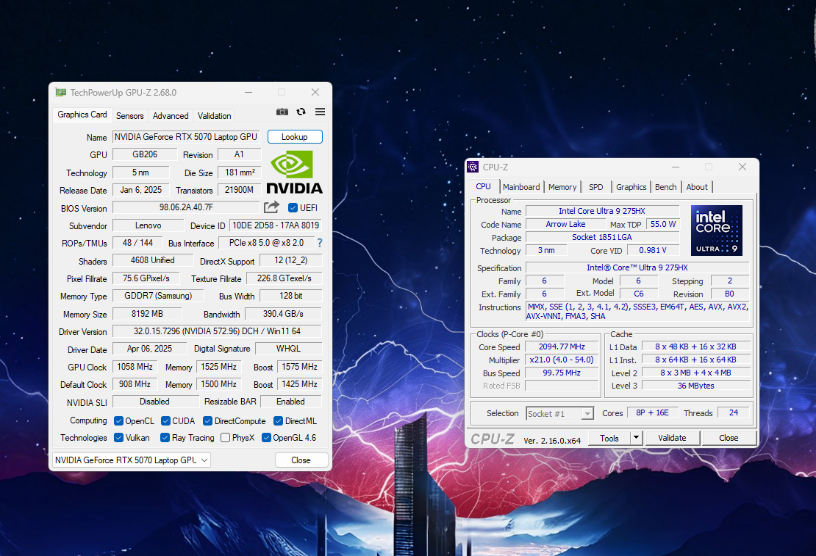816x556 pixels.
Task: Open the GPU-Z hamburger menu
Action: point(320,111)
